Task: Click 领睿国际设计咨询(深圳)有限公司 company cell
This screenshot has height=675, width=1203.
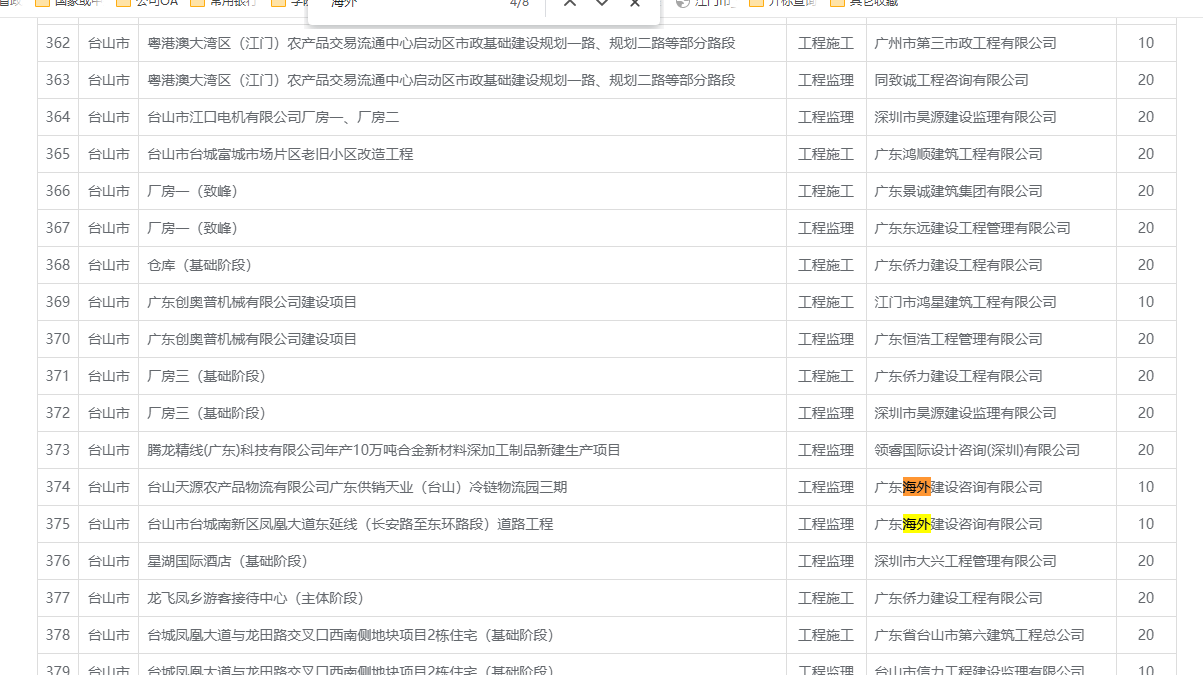Action: [976, 450]
